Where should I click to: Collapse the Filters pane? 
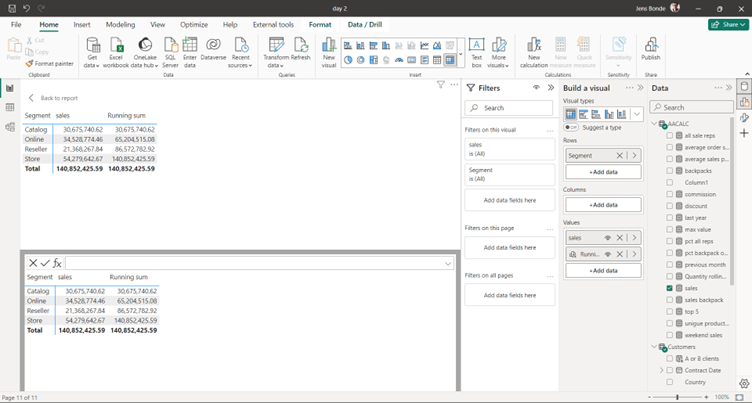(551, 88)
